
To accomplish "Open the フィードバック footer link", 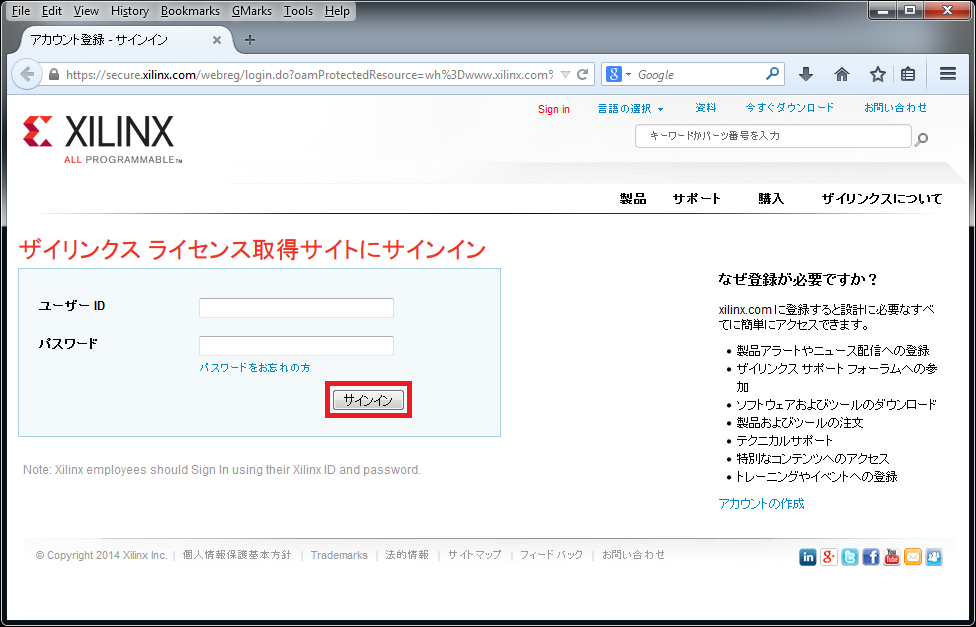I will (x=551, y=554).
